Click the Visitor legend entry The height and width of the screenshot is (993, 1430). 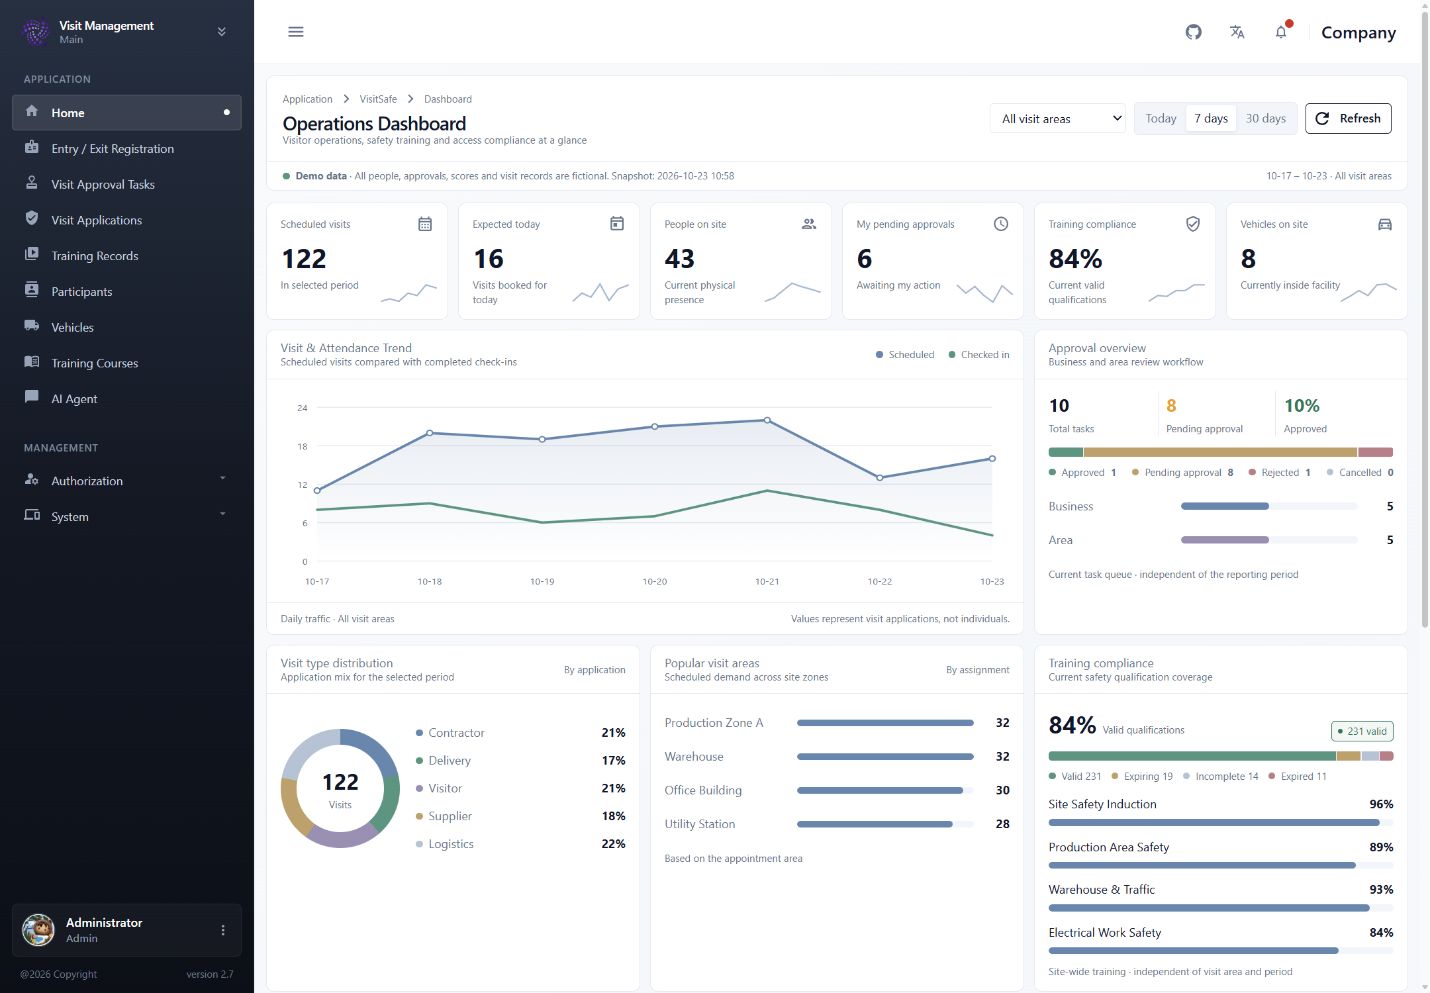click(x=439, y=788)
